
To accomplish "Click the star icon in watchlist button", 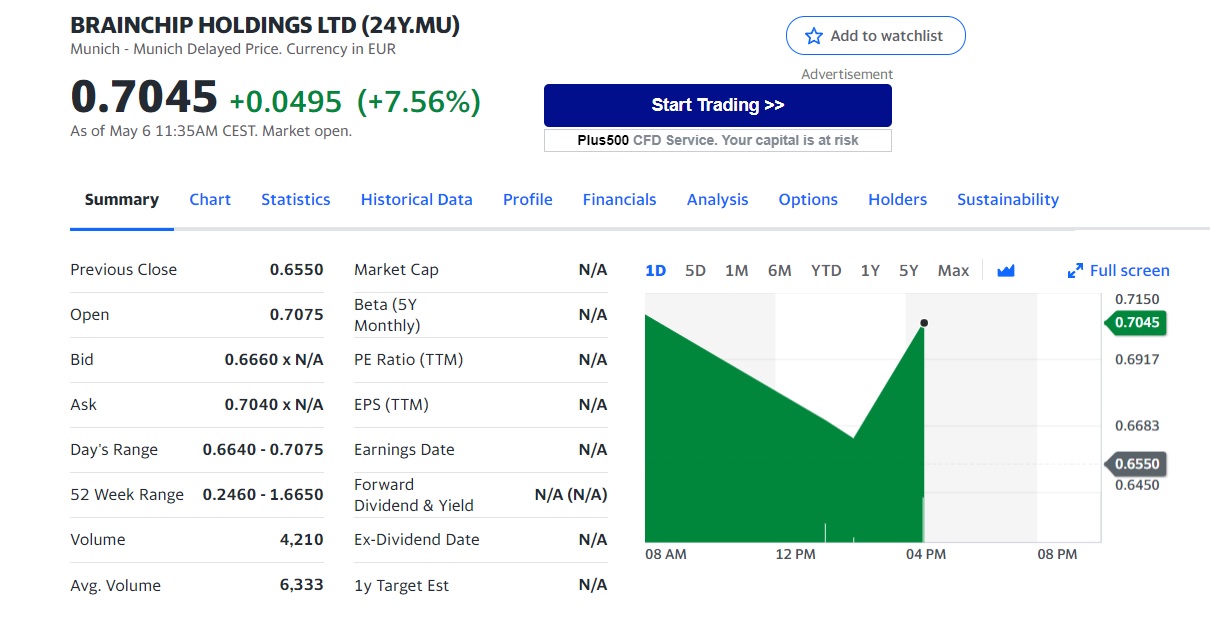I will [813, 36].
